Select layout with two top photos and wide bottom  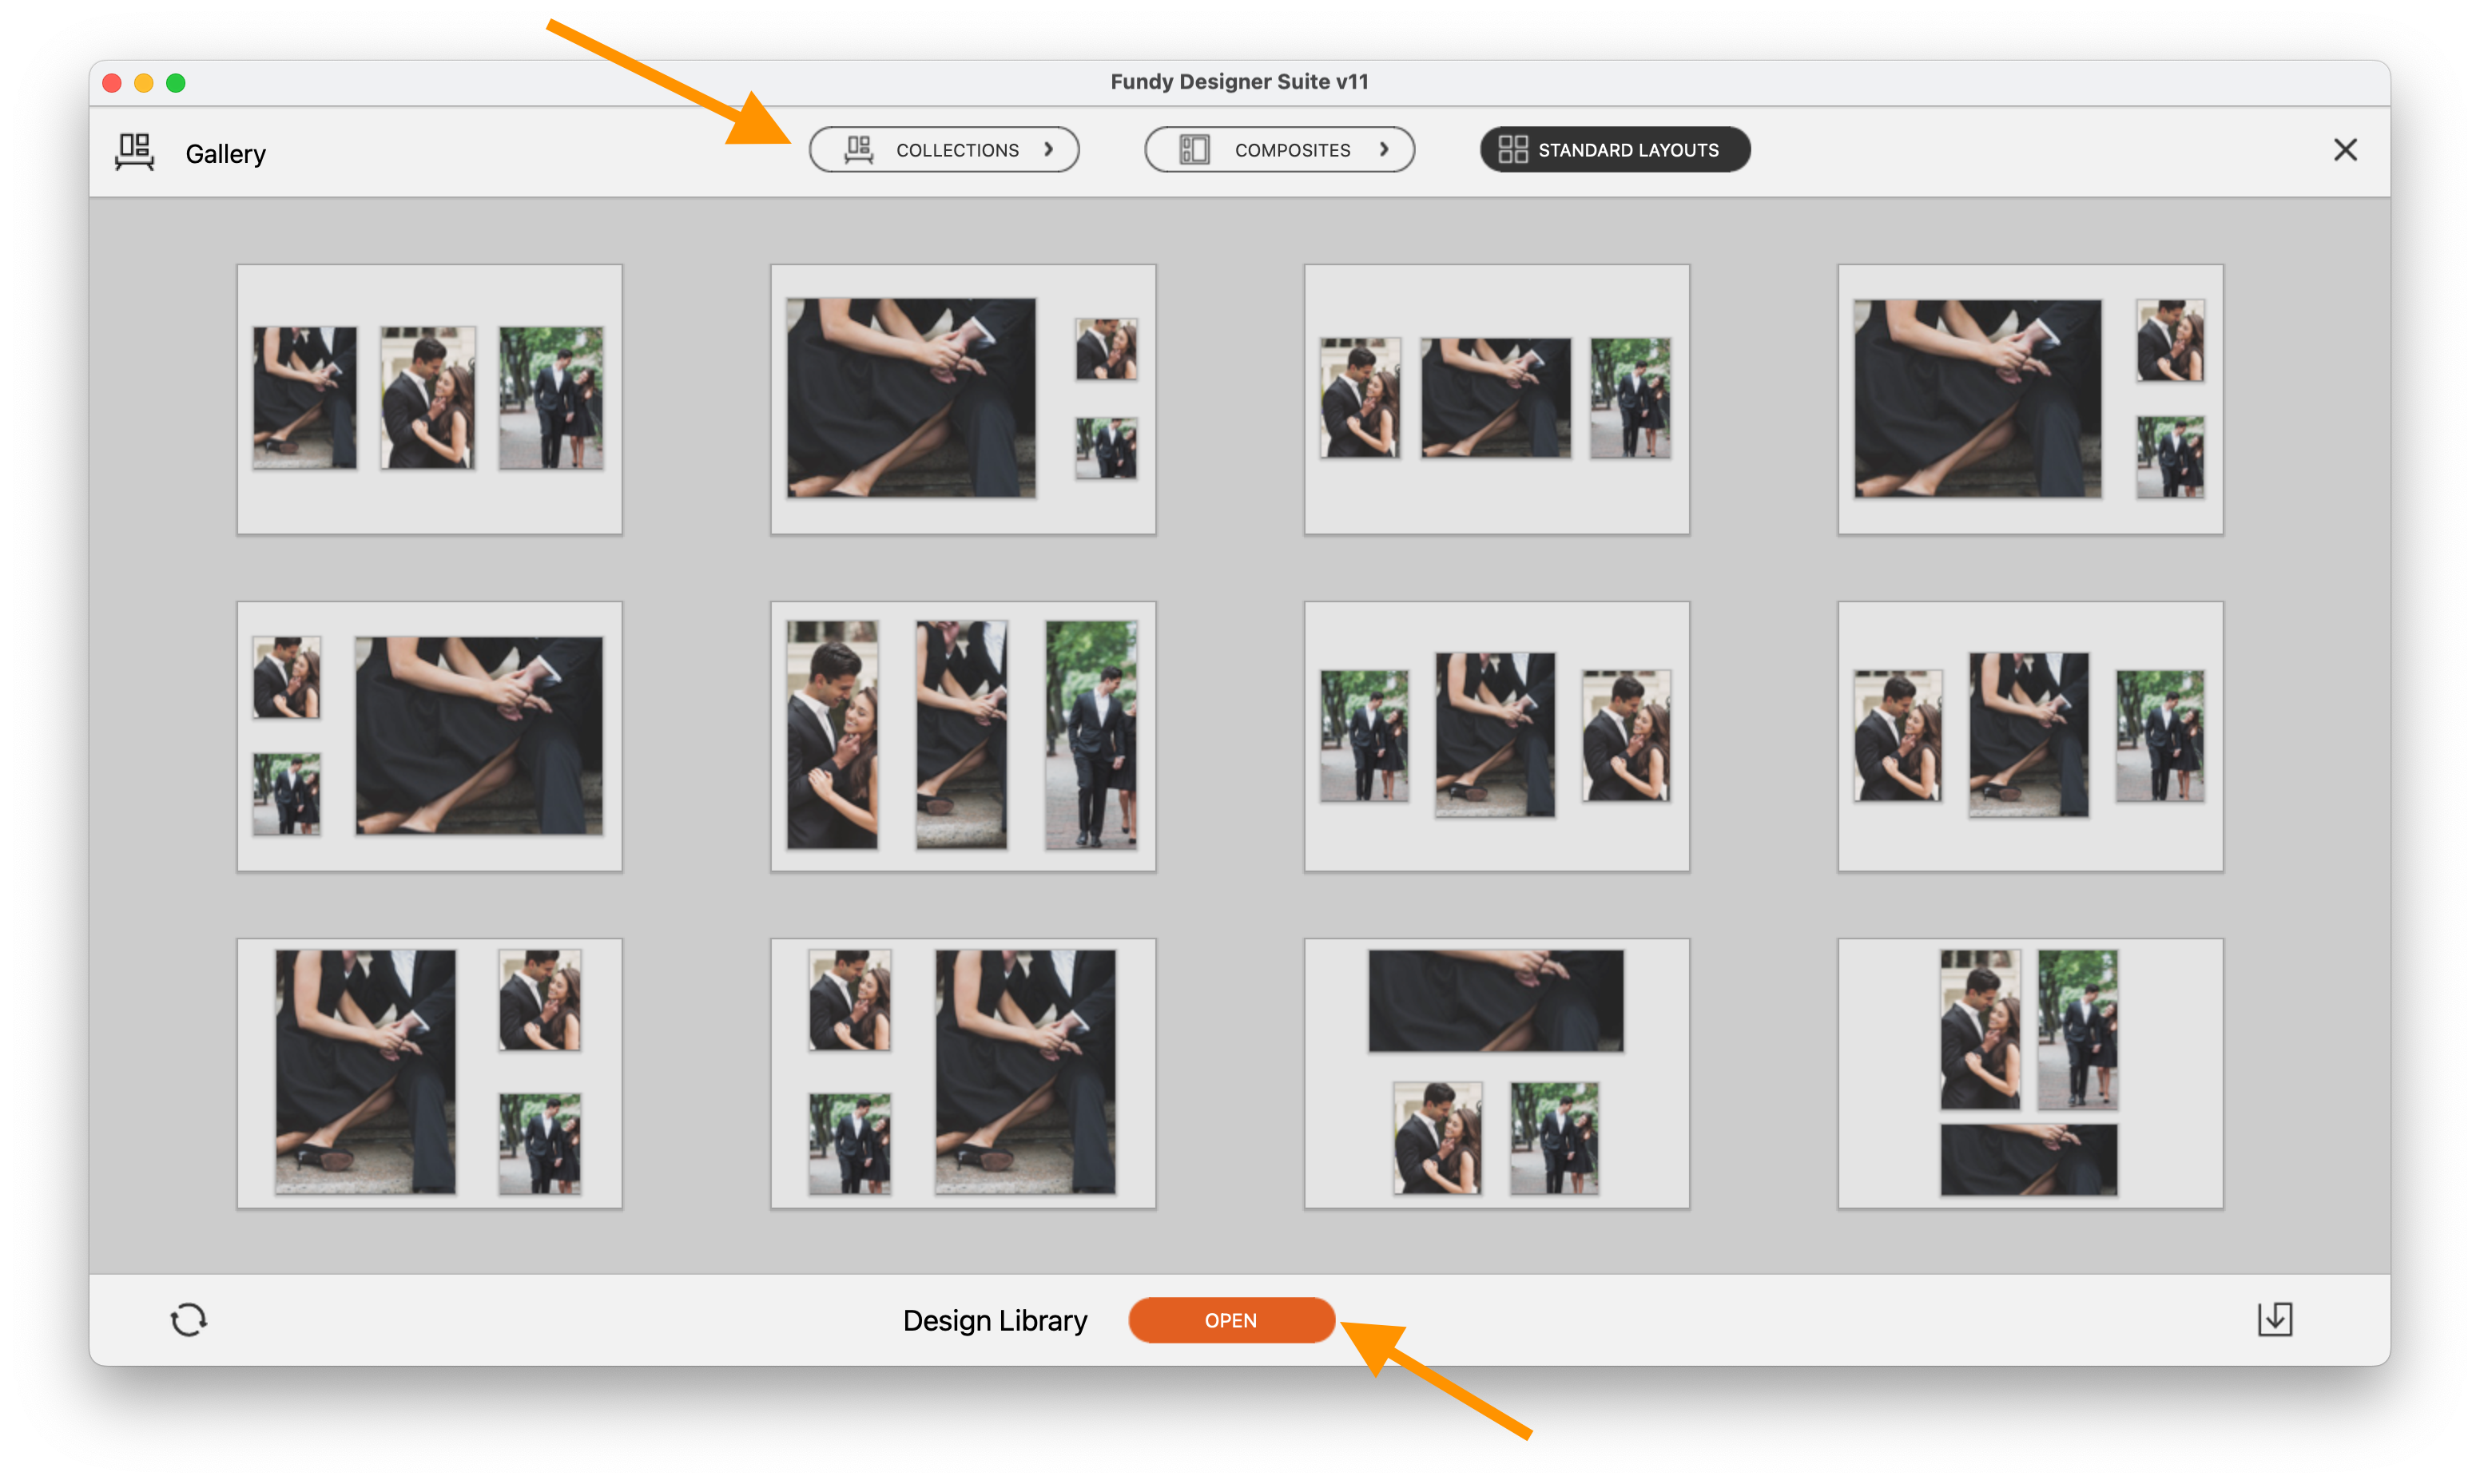2030,1073
